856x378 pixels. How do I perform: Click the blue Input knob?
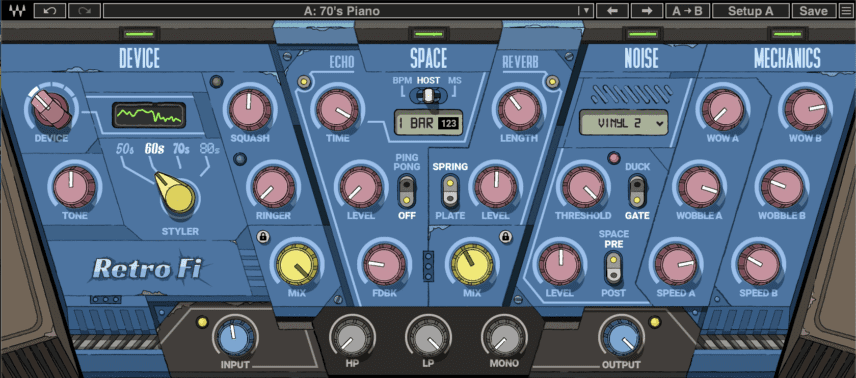point(235,338)
